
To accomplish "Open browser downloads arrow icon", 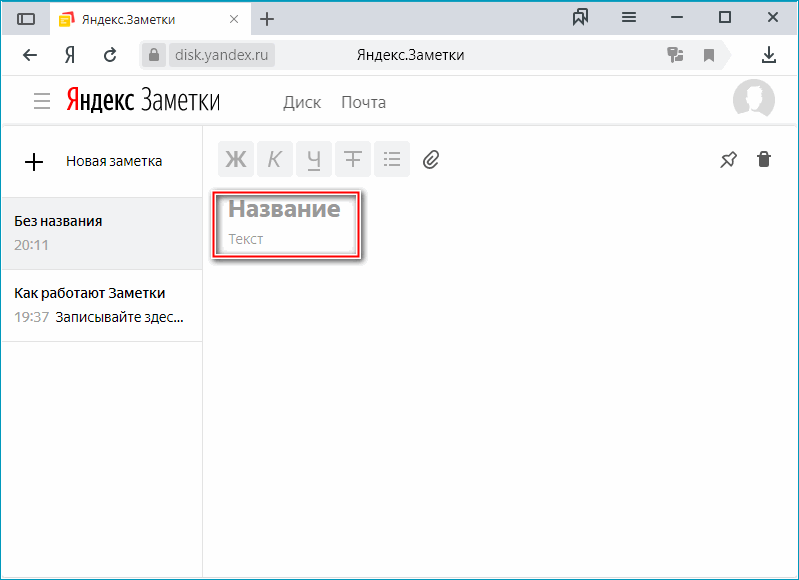I will point(769,55).
